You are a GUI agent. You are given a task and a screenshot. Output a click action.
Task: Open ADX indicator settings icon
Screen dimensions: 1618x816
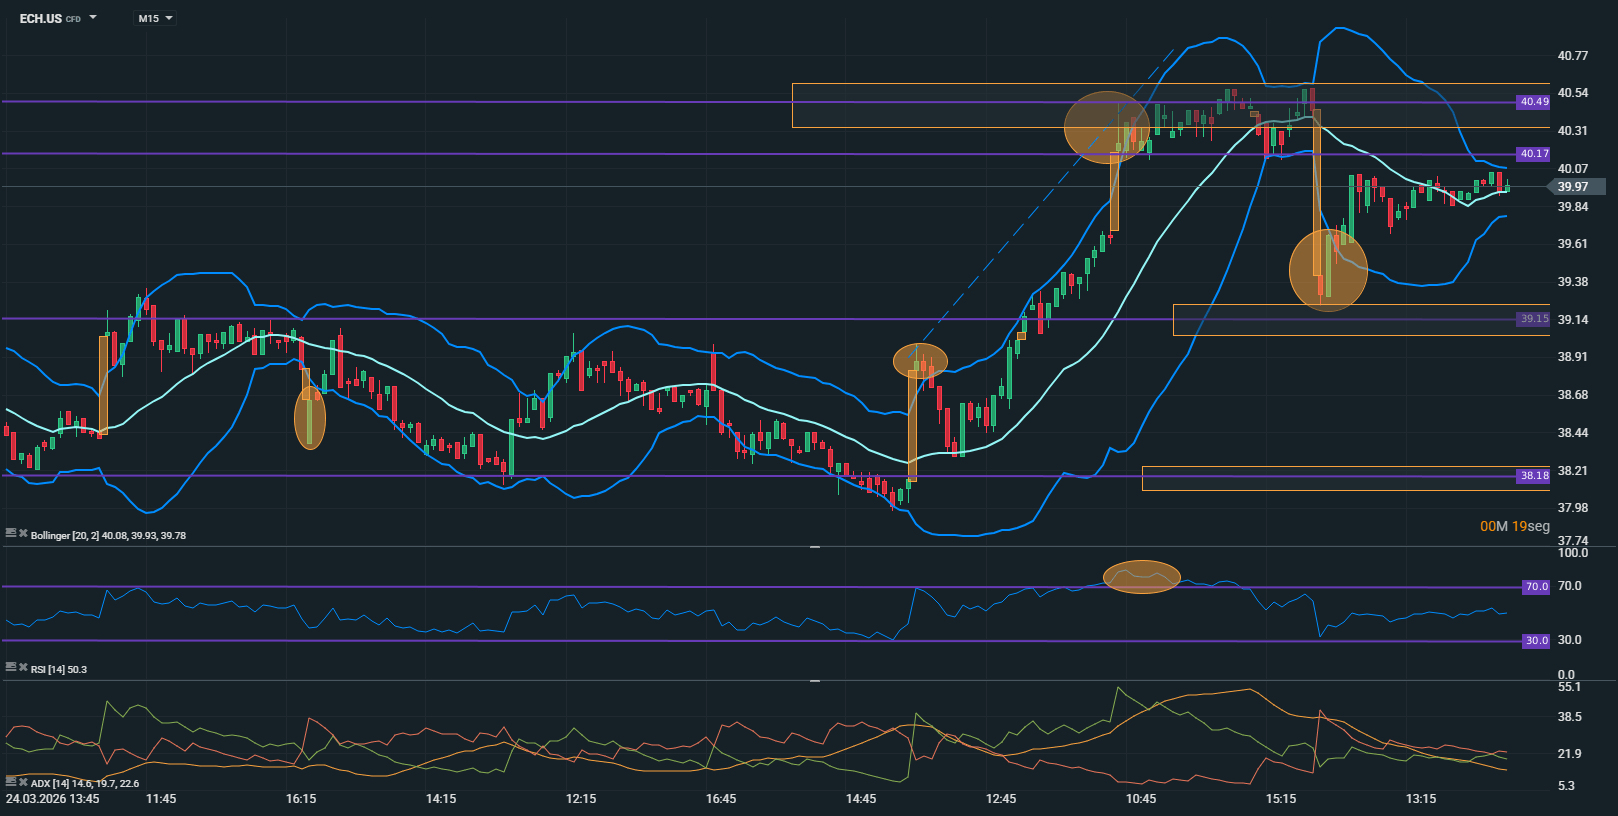click(x=10, y=782)
